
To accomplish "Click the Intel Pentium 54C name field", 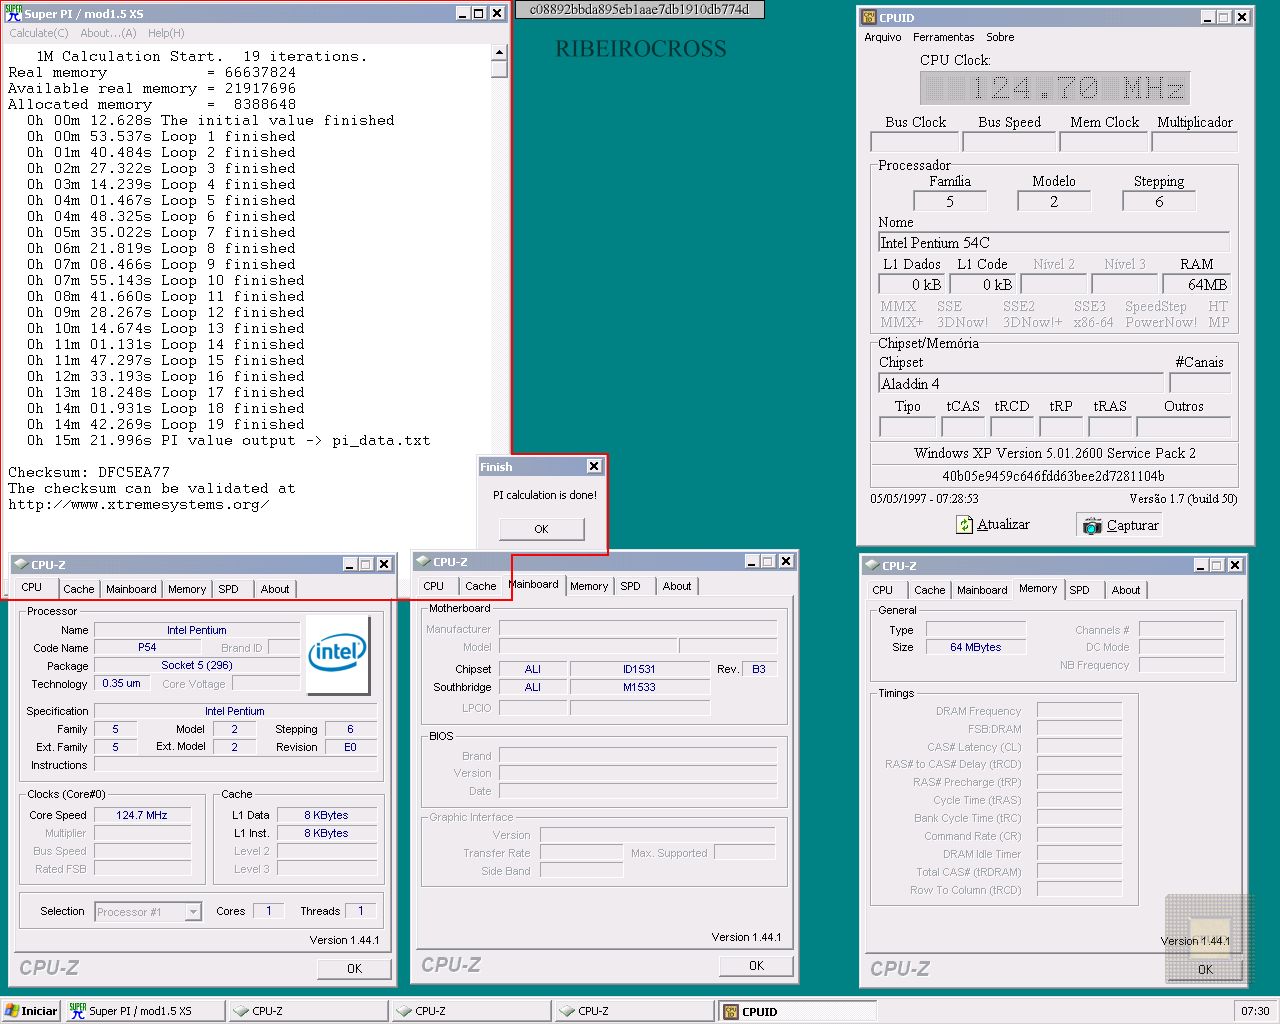I will [1054, 243].
